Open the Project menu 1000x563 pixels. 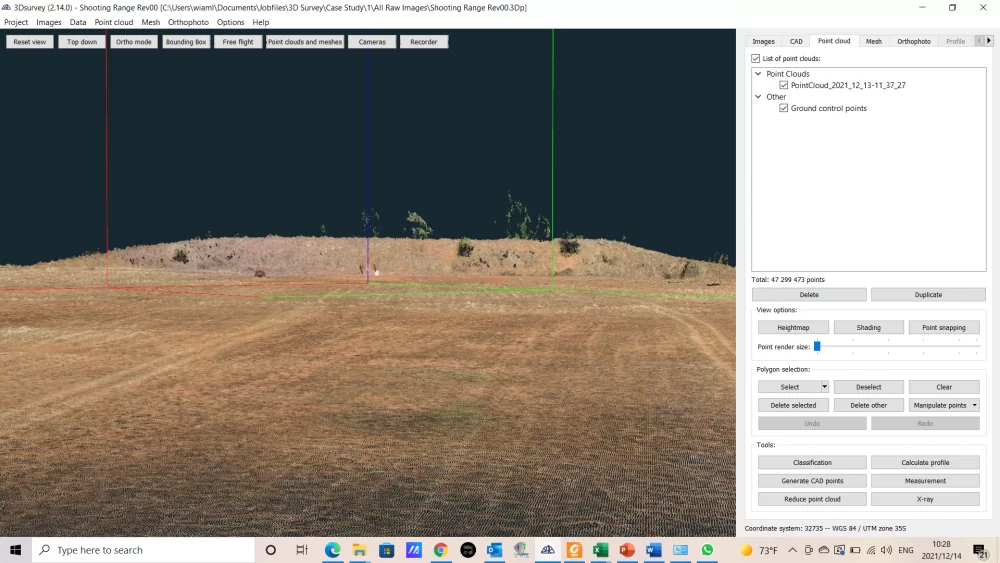[x=16, y=22]
